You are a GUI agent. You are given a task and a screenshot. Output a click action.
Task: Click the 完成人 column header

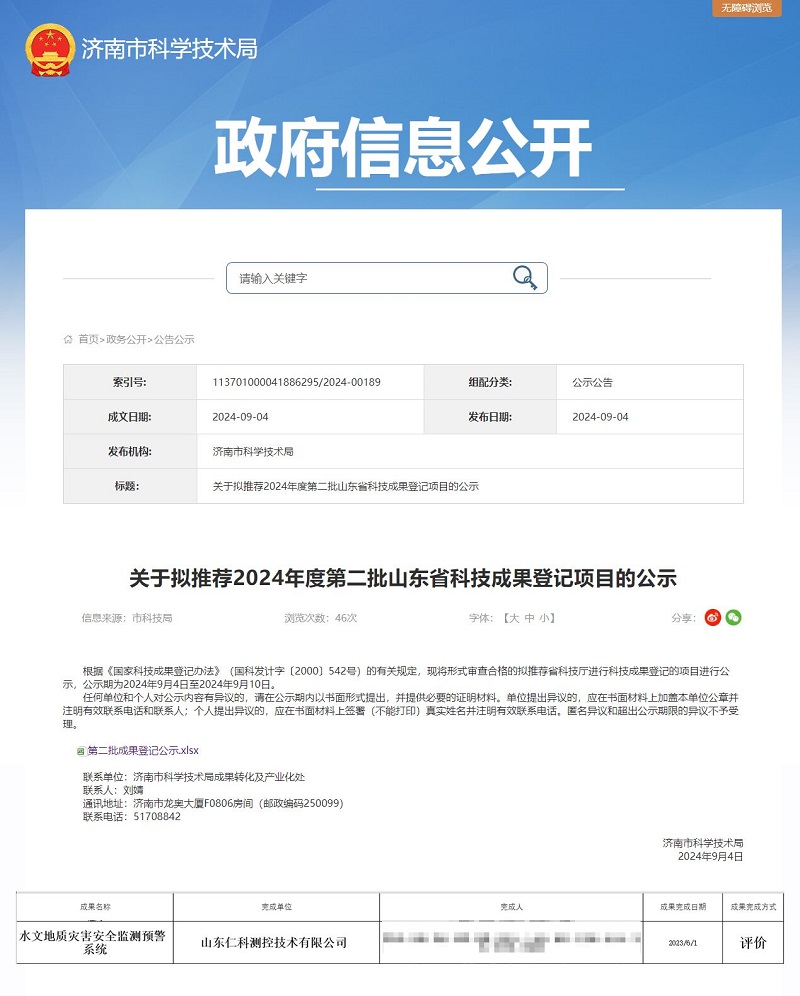tap(511, 907)
